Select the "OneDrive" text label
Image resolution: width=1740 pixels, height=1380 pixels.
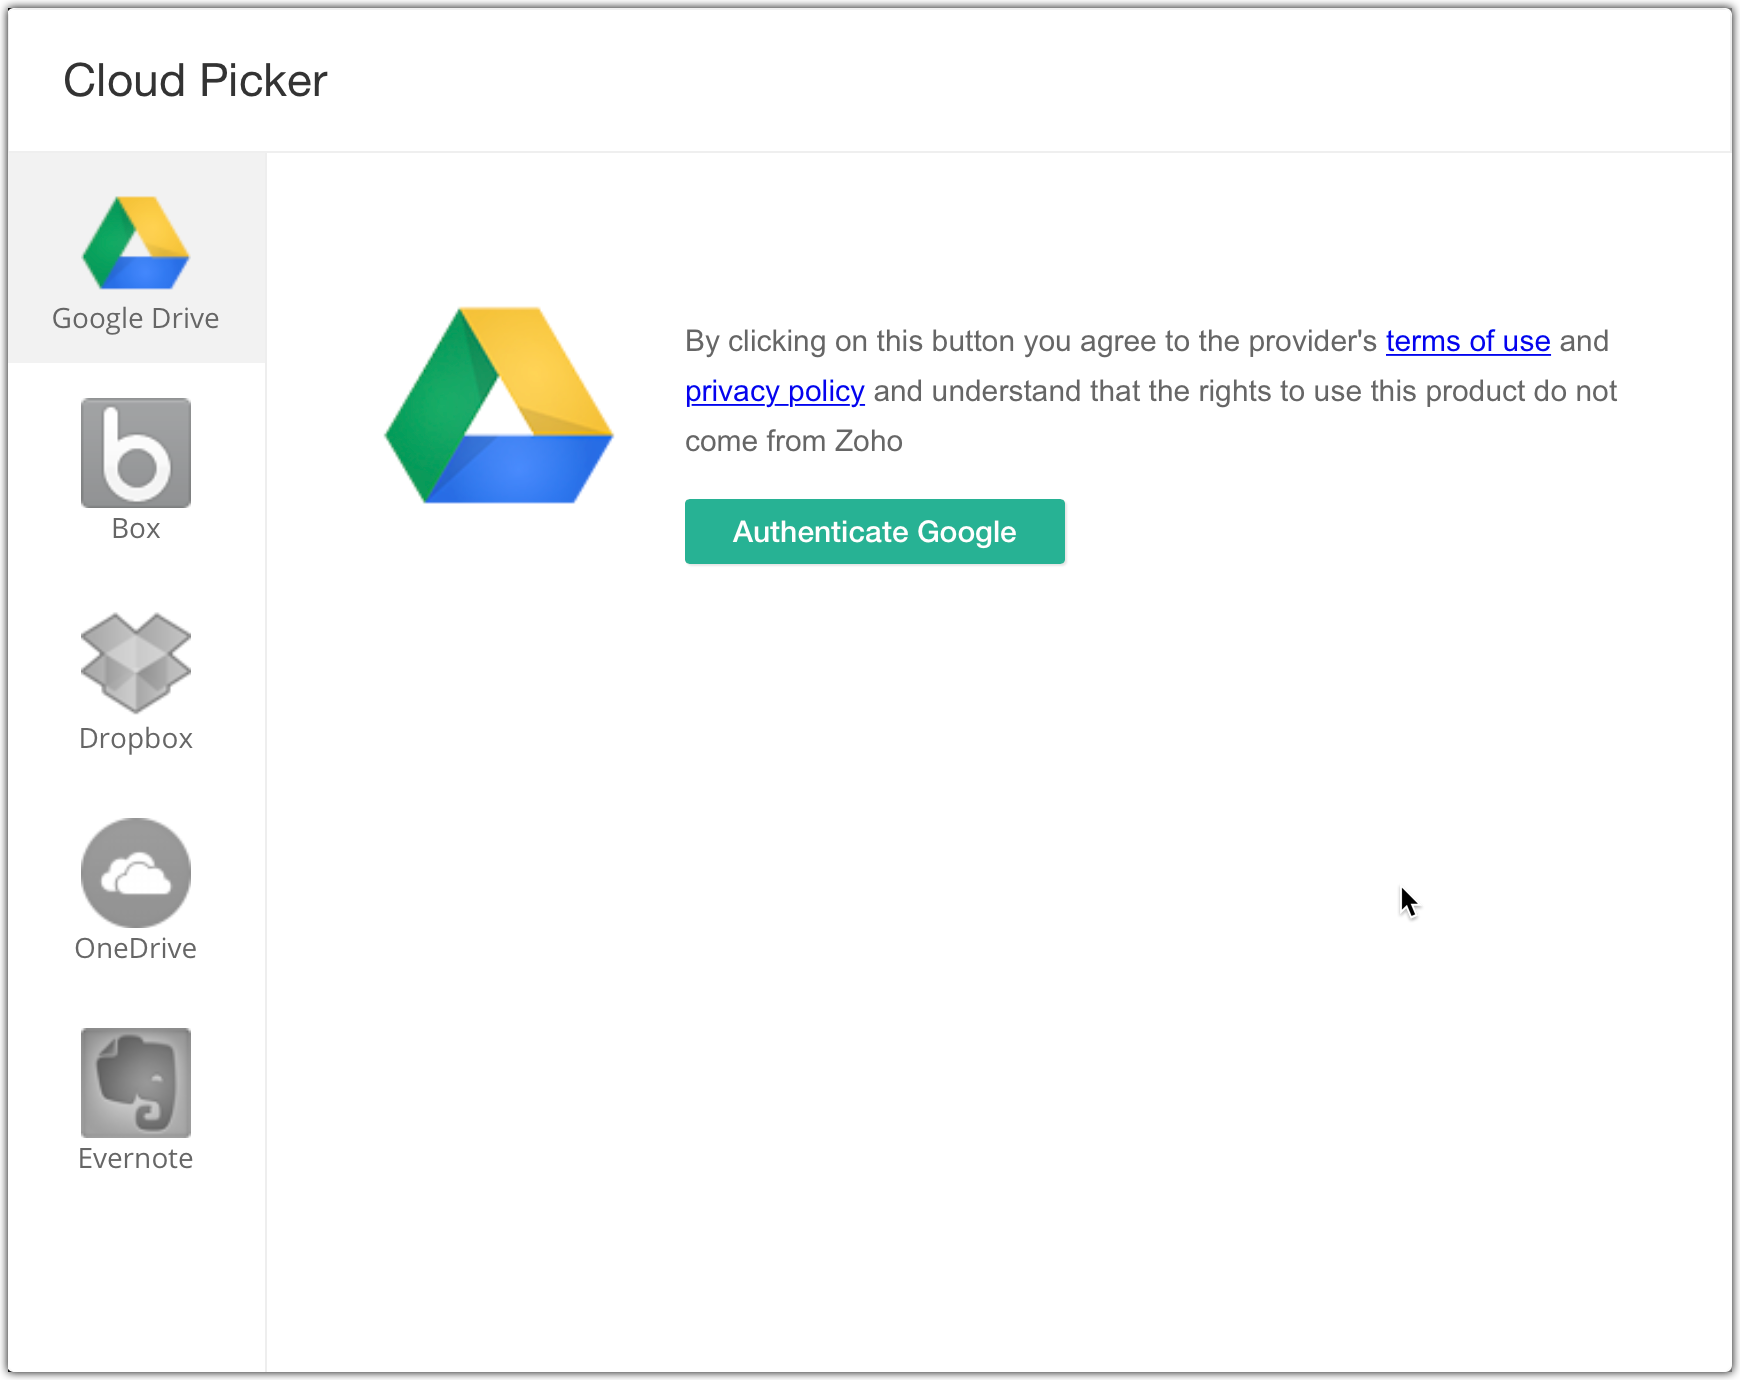coord(136,948)
